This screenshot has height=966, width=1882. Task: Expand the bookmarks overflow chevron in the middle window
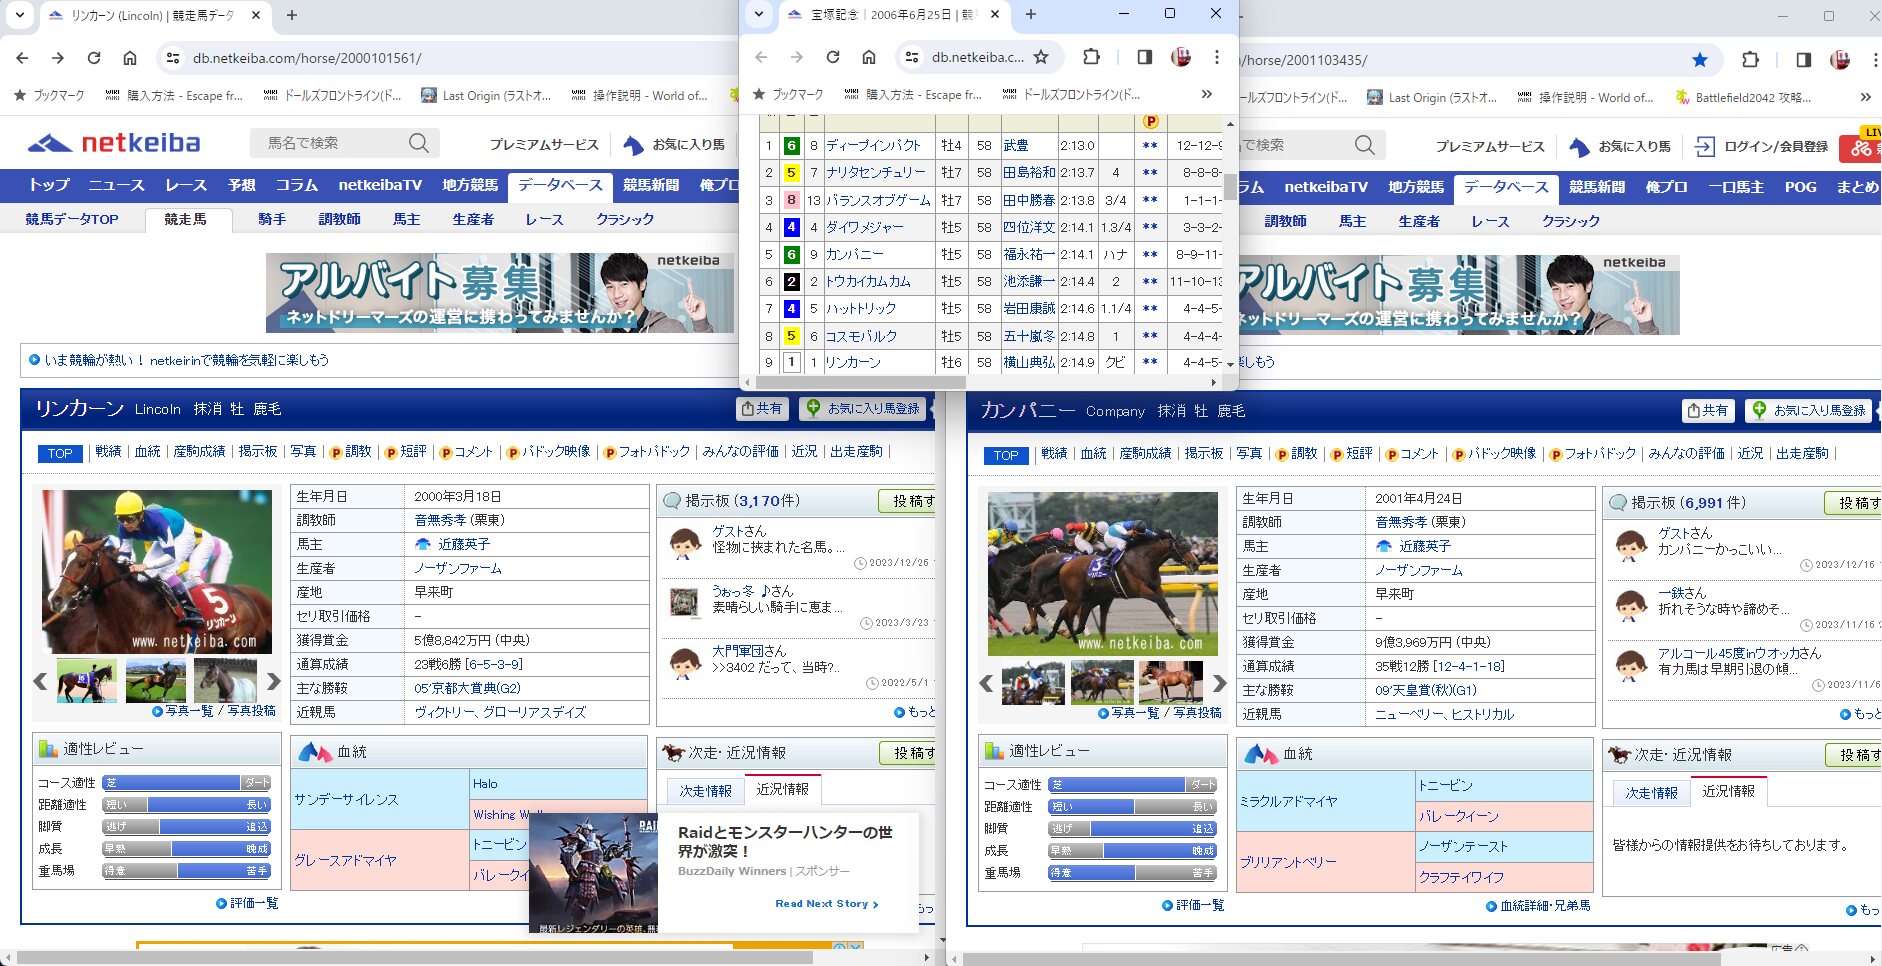1206,94
